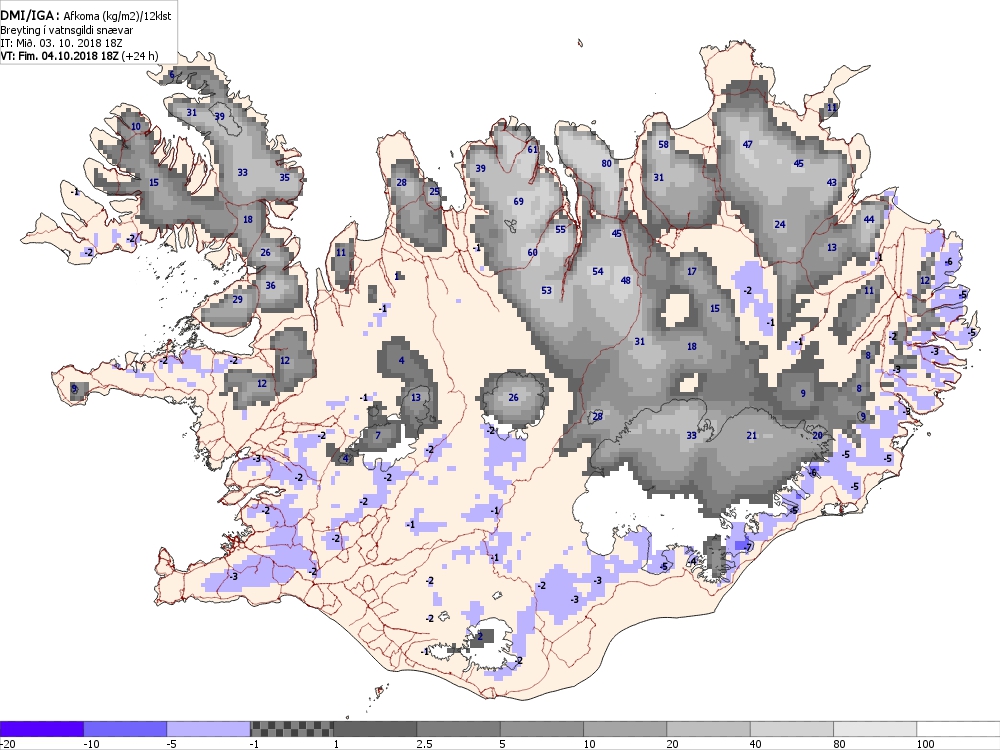Click the map value '69'
Screen dimensions: 1000x750
tap(518, 202)
